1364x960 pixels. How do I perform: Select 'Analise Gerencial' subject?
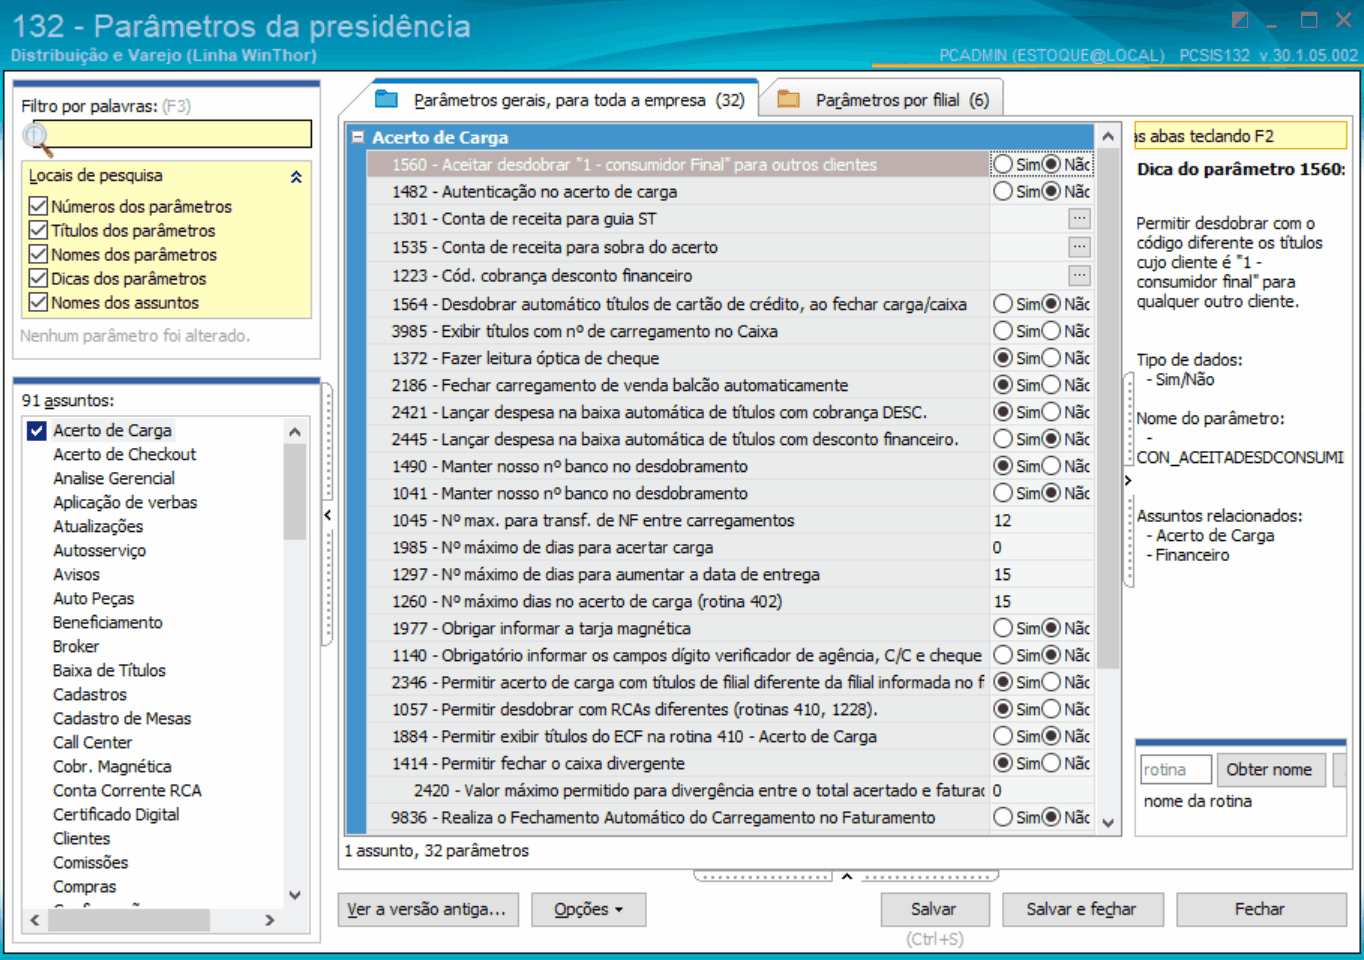pos(114,478)
